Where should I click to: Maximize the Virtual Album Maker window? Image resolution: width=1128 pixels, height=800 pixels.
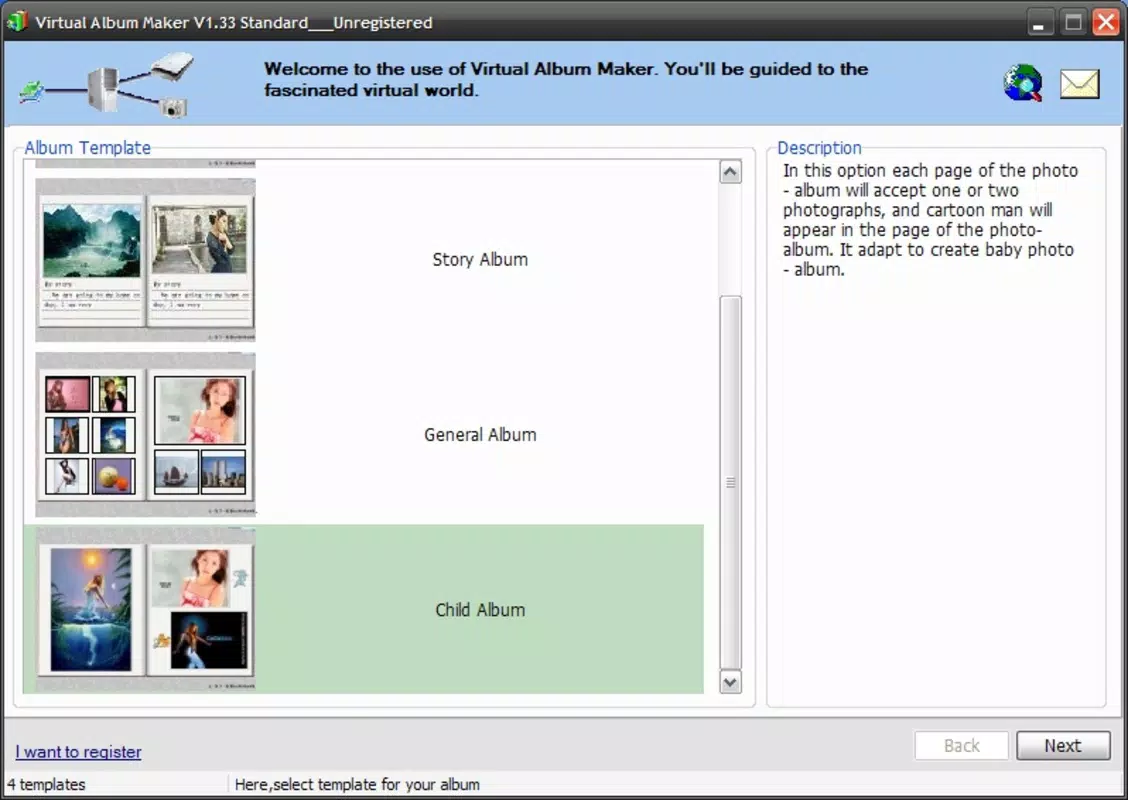(x=1073, y=22)
